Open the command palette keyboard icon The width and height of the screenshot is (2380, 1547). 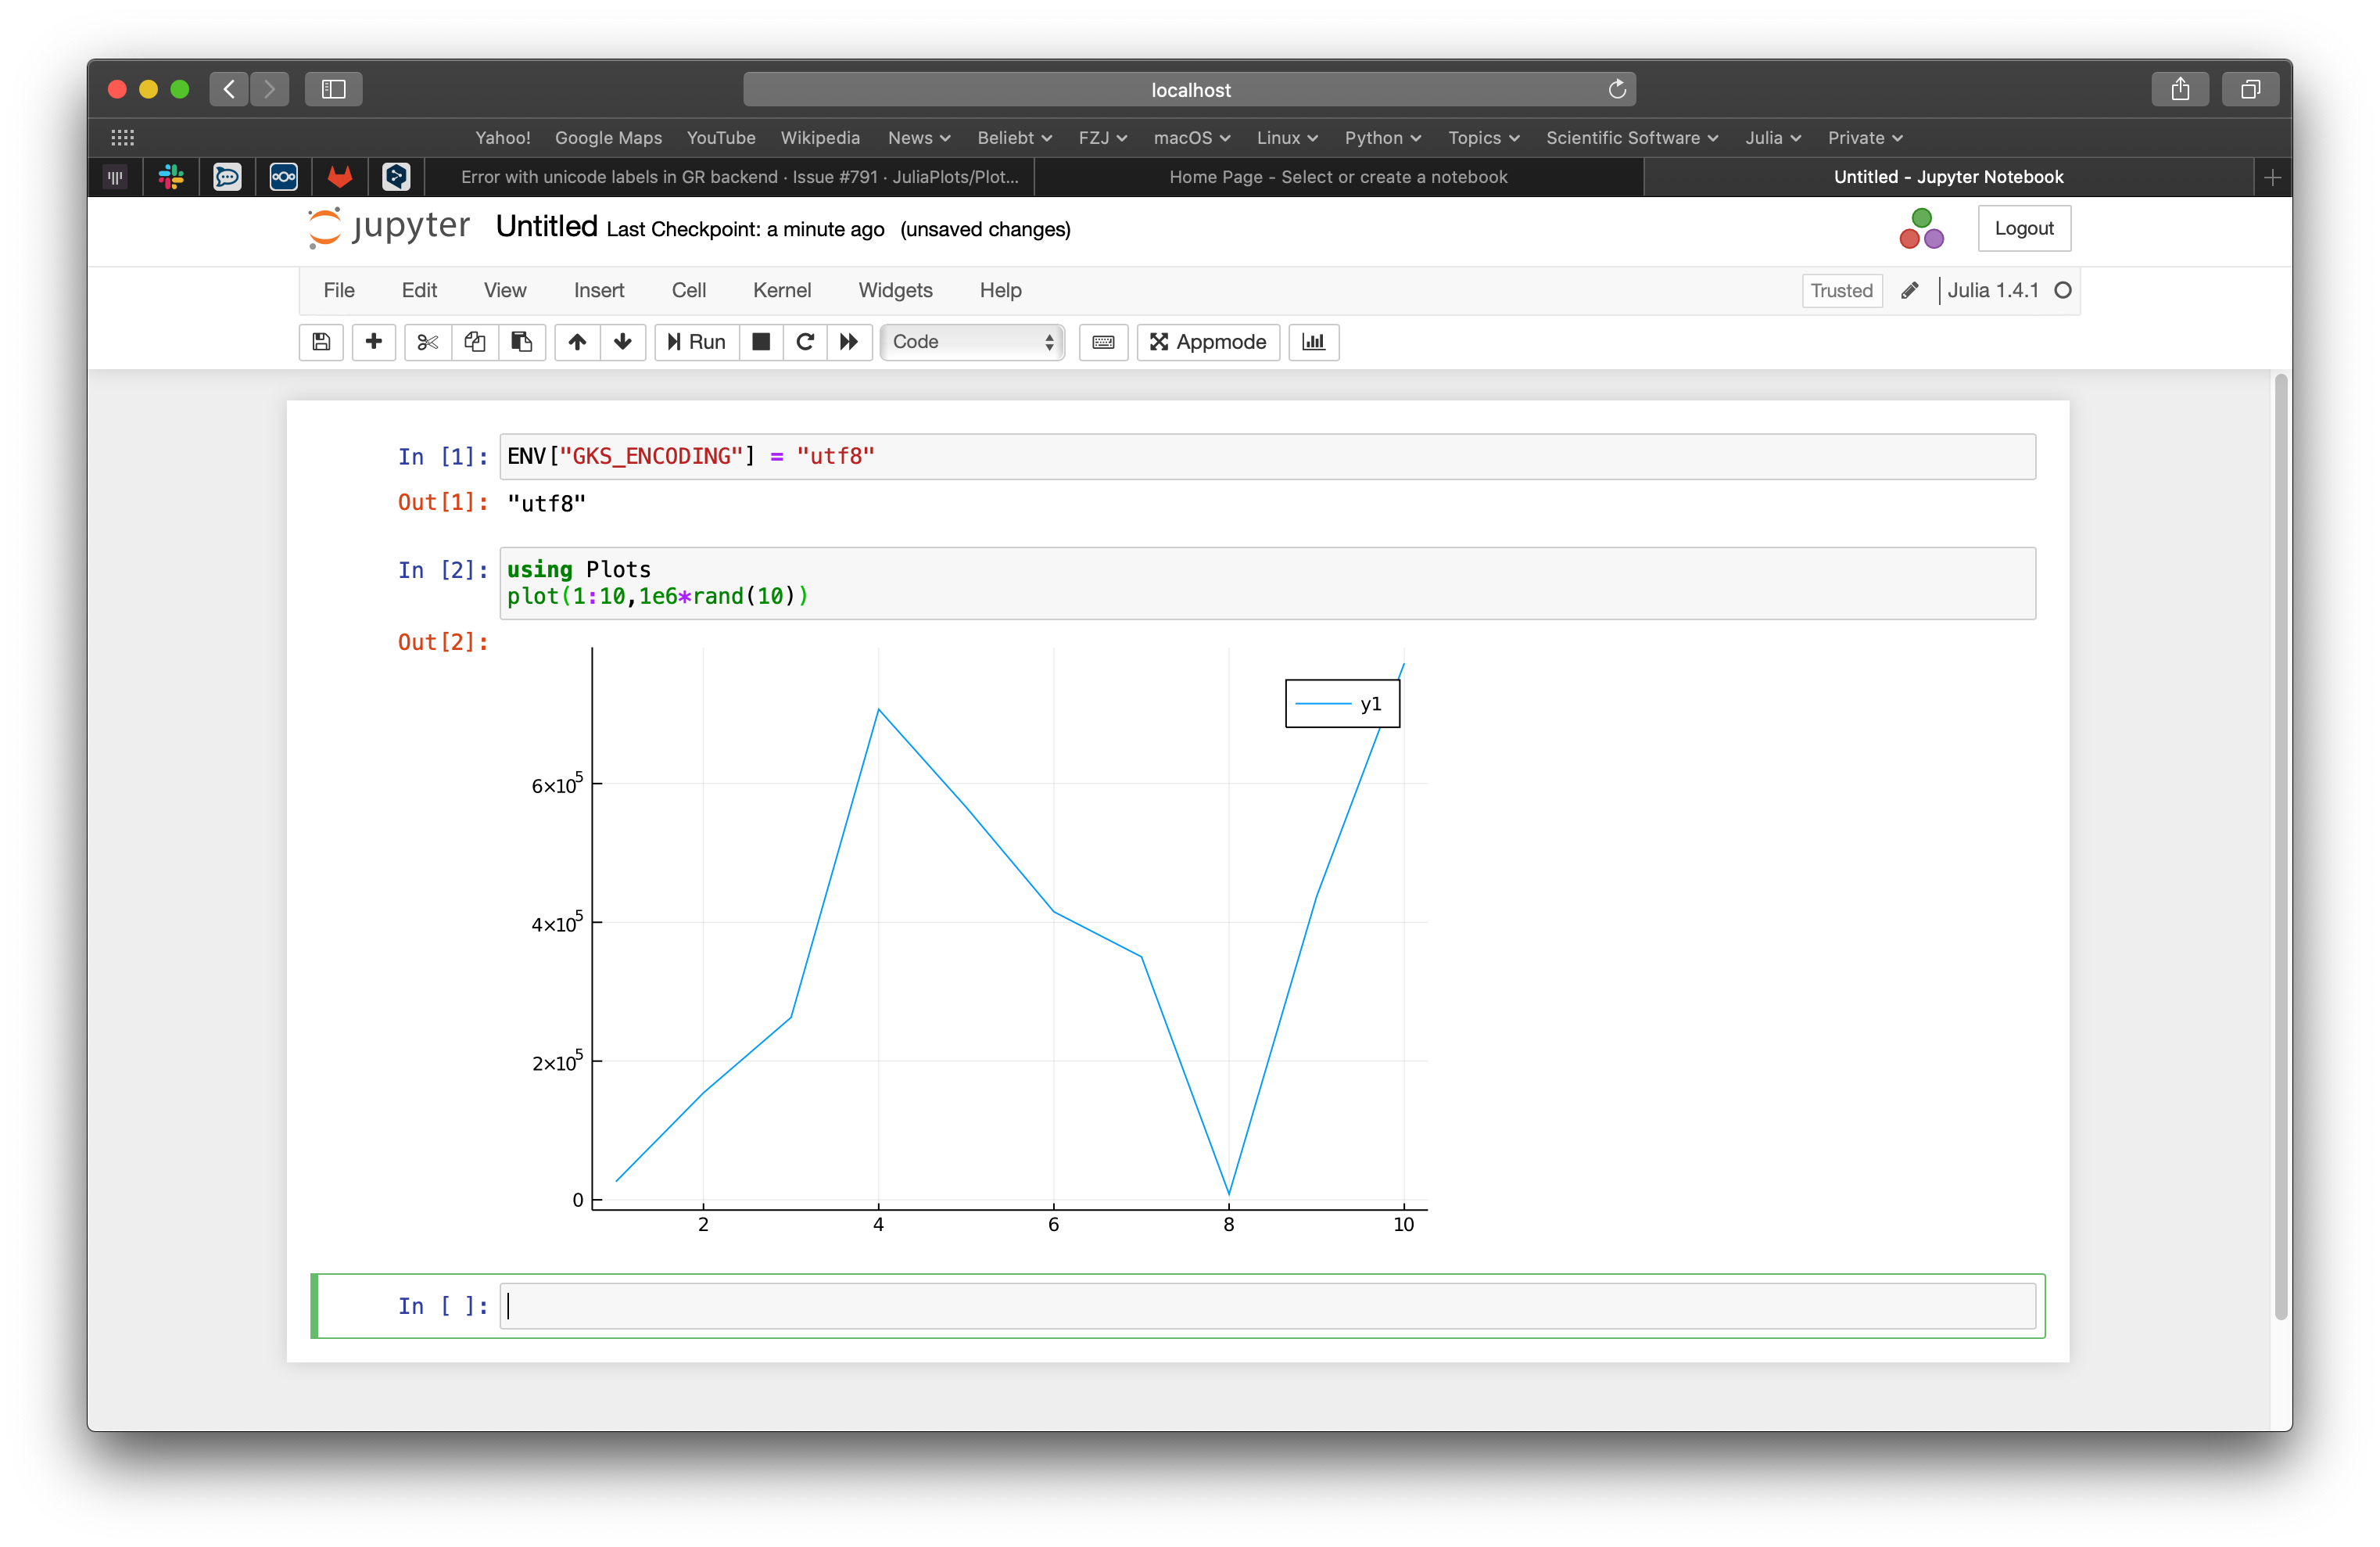[1104, 342]
